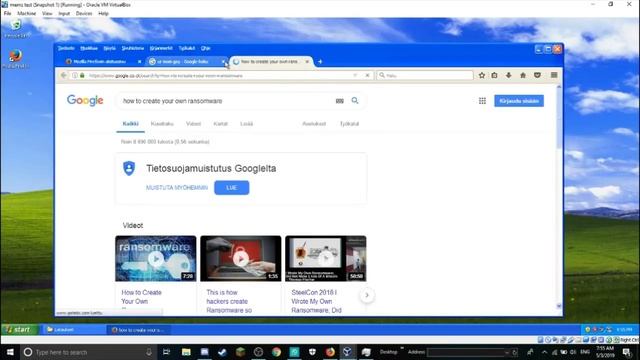Image resolution: width=640 pixels, height=360 pixels.
Task: Click the Pocket icon in toolbar
Action: 537,76
